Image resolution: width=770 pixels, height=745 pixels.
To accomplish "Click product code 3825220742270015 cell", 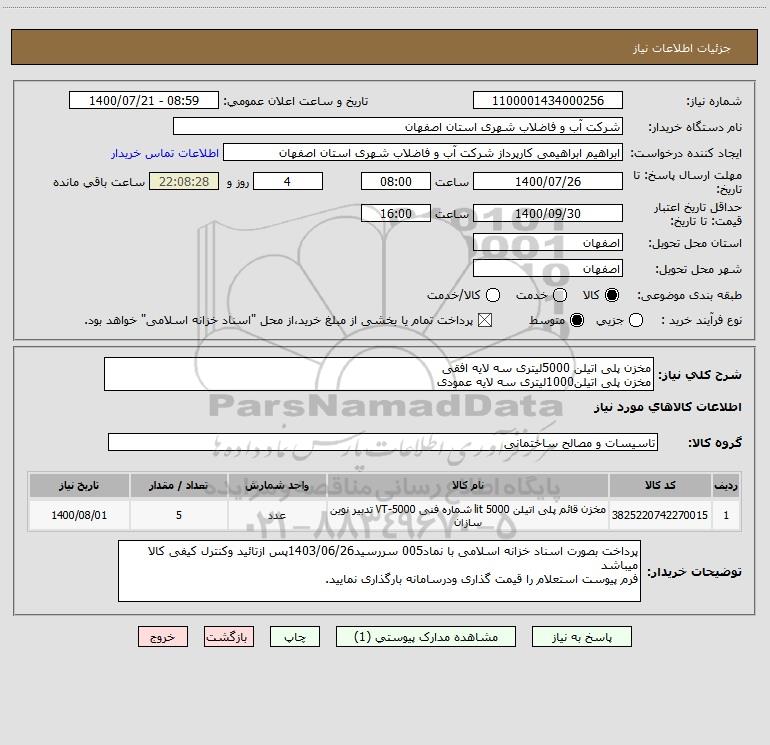I will point(660,515).
